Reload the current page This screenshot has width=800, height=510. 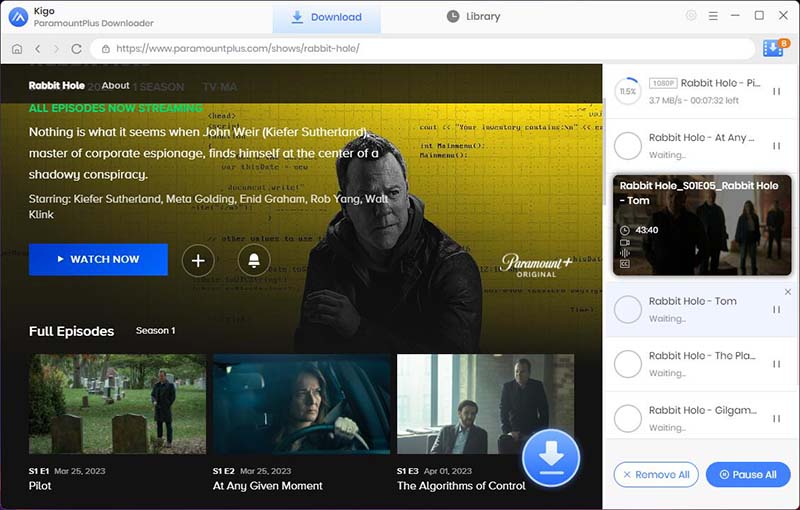[77, 48]
